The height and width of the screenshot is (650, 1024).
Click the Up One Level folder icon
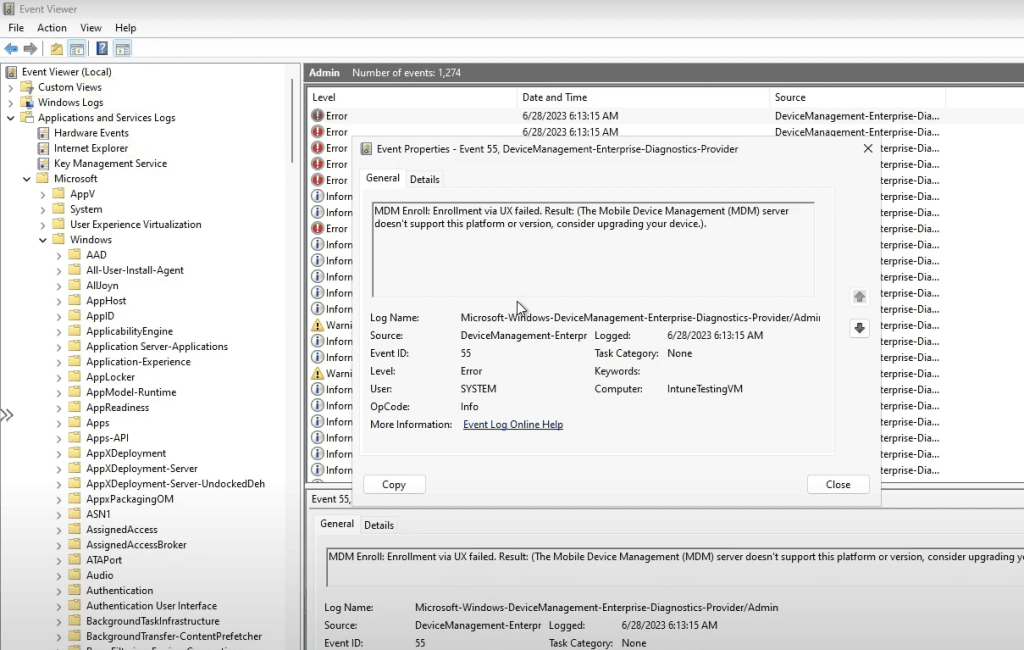coord(57,49)
